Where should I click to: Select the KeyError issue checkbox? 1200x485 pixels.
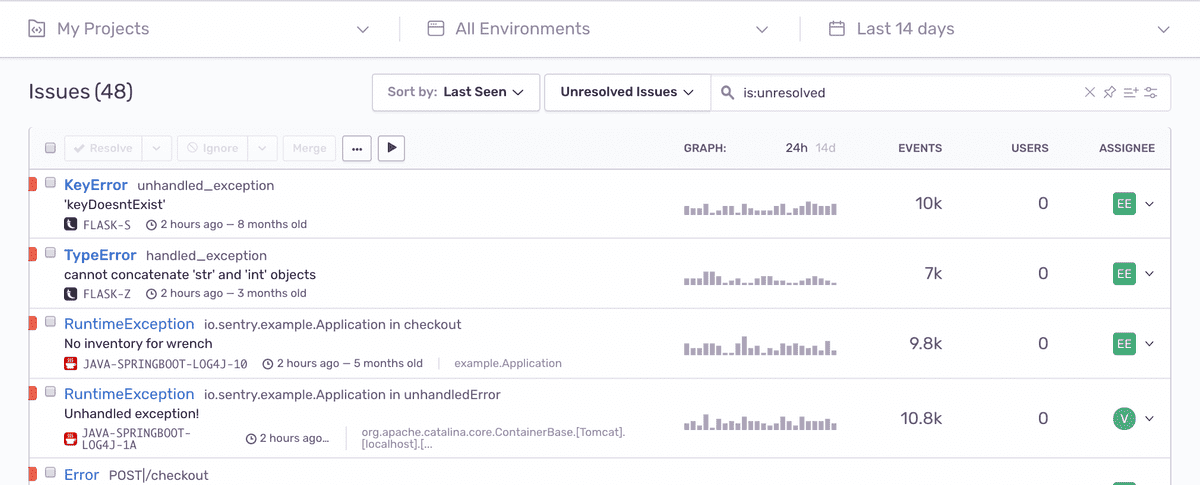50,183
